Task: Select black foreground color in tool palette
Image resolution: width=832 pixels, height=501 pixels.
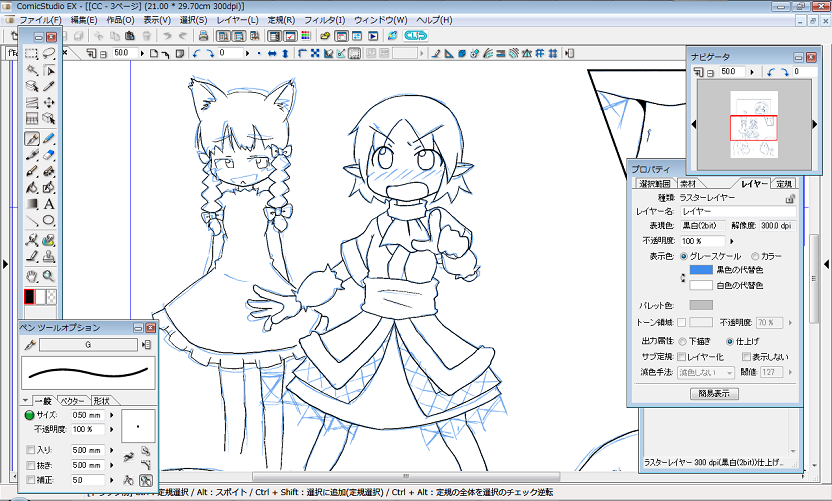Action: click(x=29, y=297)
